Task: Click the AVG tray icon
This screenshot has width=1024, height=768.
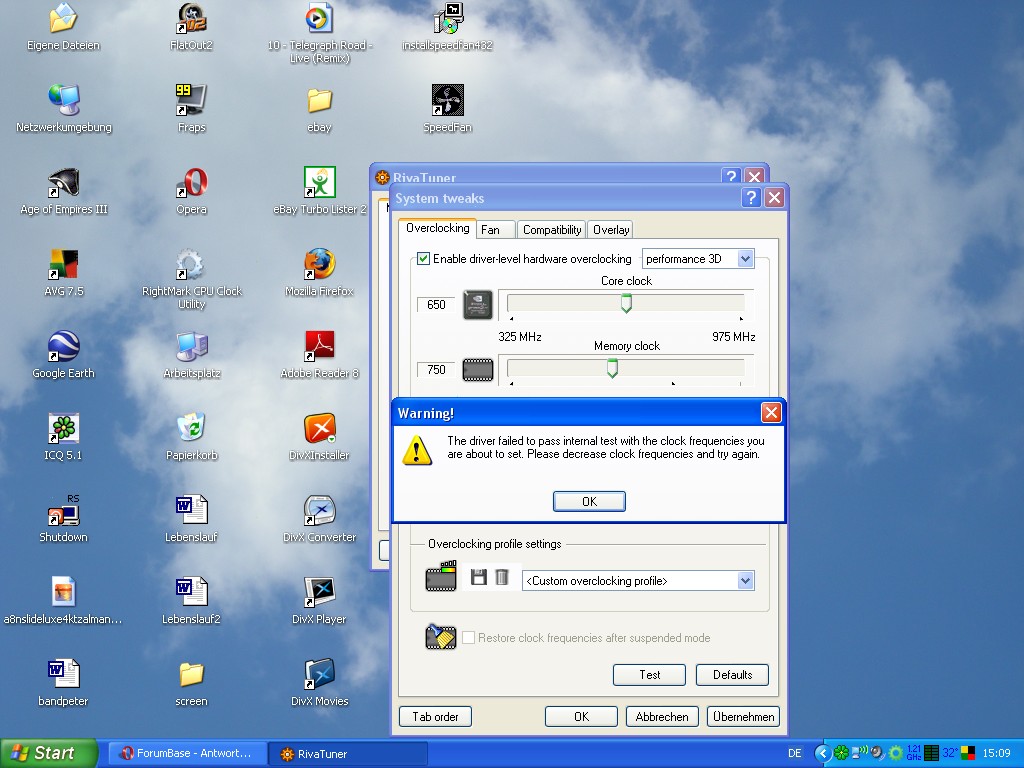Action: click(x=968, y=752)
